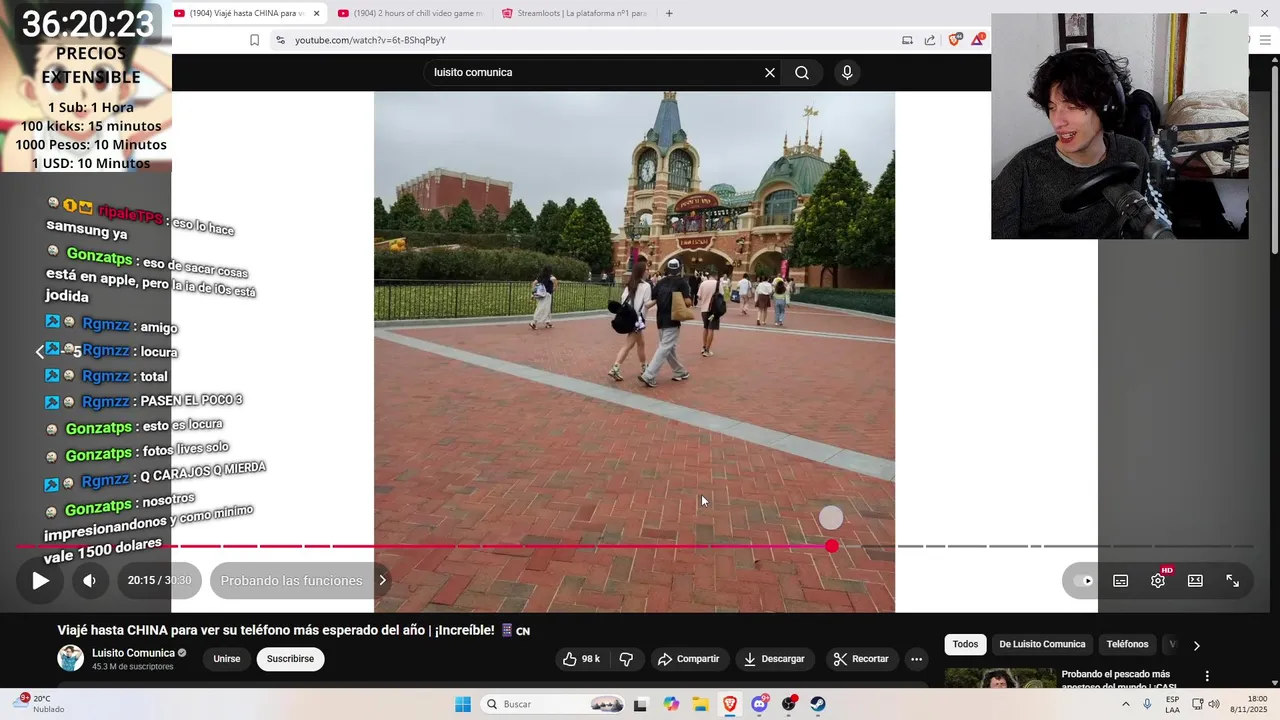Toggle subtitles on the player
Viewport: 1280px width, 720px height.
click(1121, 581)
